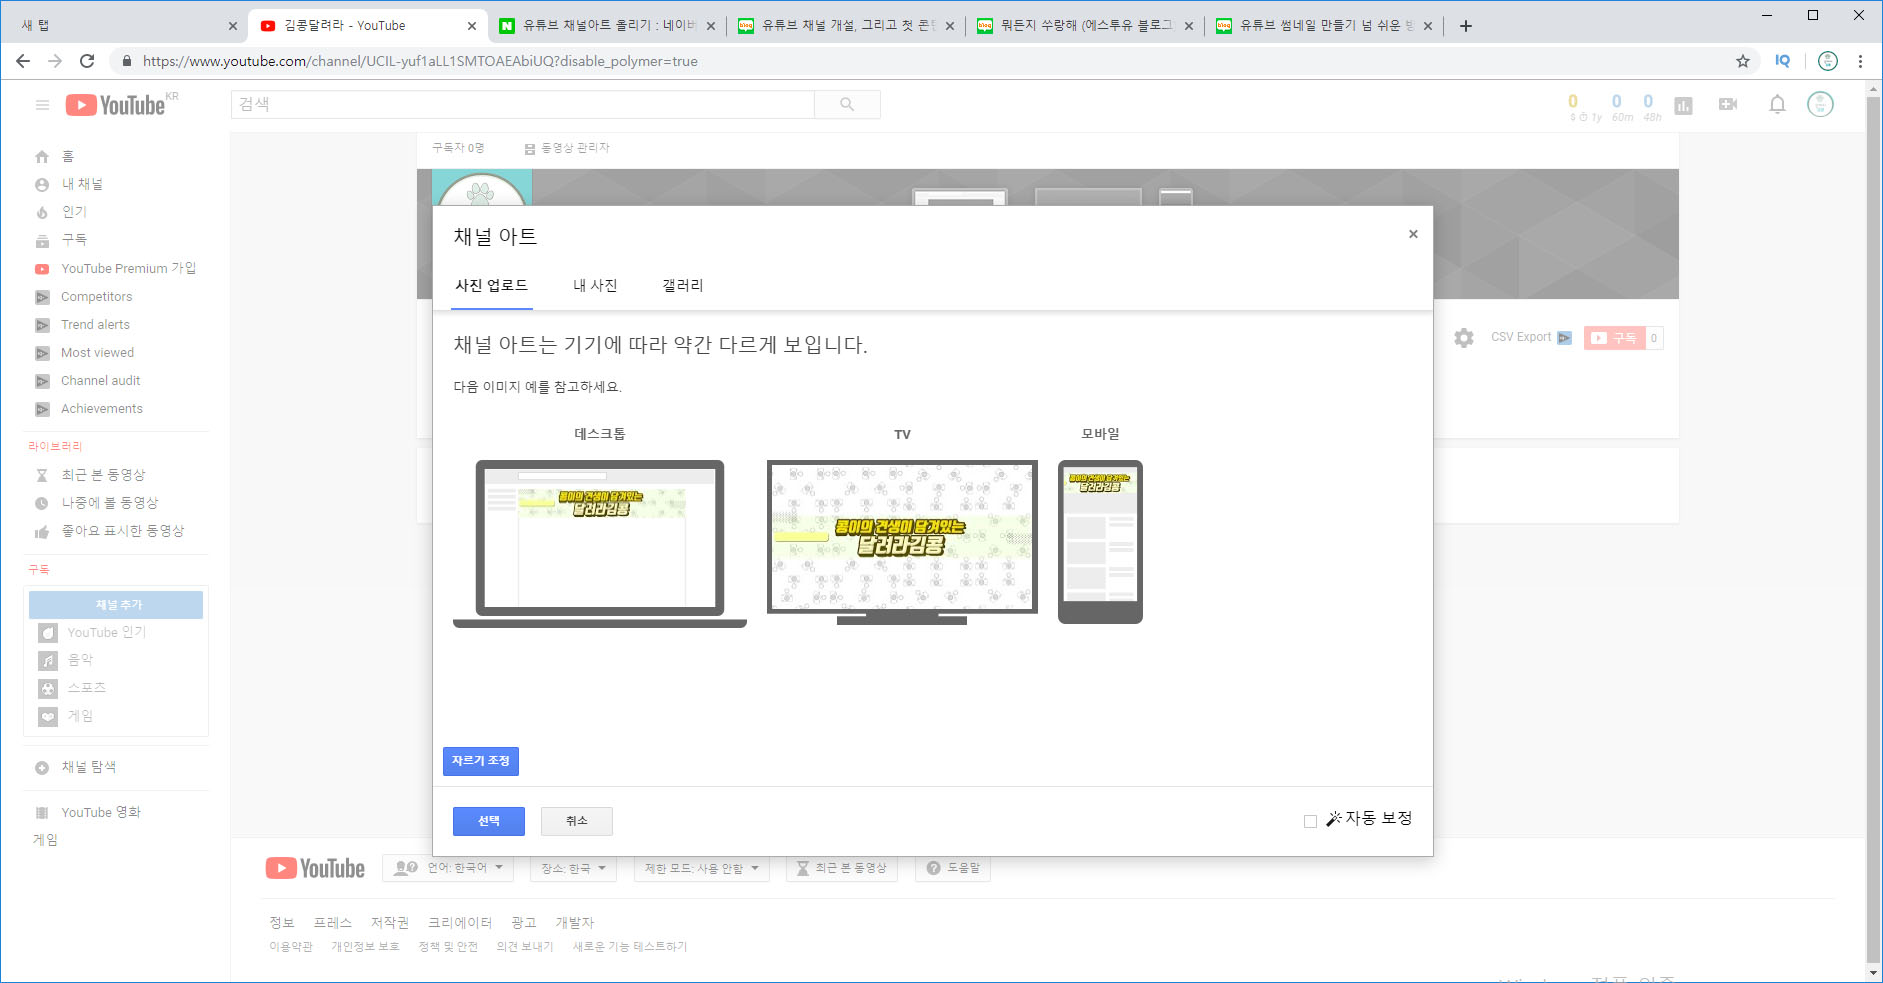Image resolution: width=1883 pixels, height=983 pixels.
Task: Toggle the 자동 보정 checkbox
Action: [1310, 821]
